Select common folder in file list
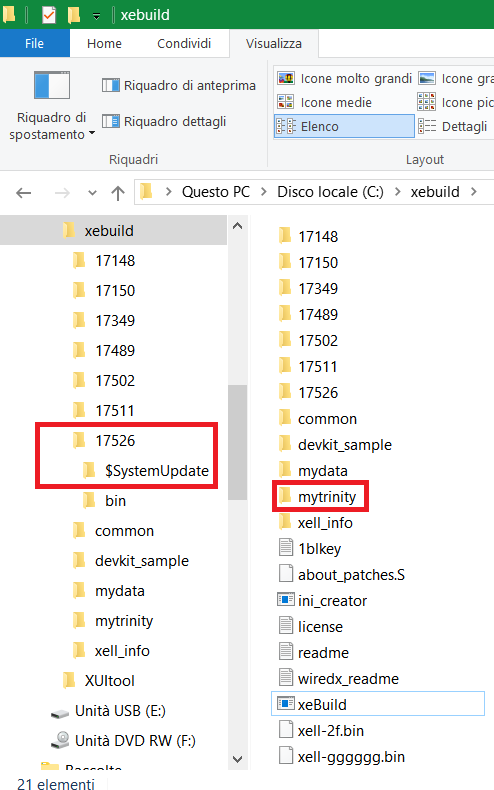The height and width of the screenshot is (790, 494). [318, 419]
